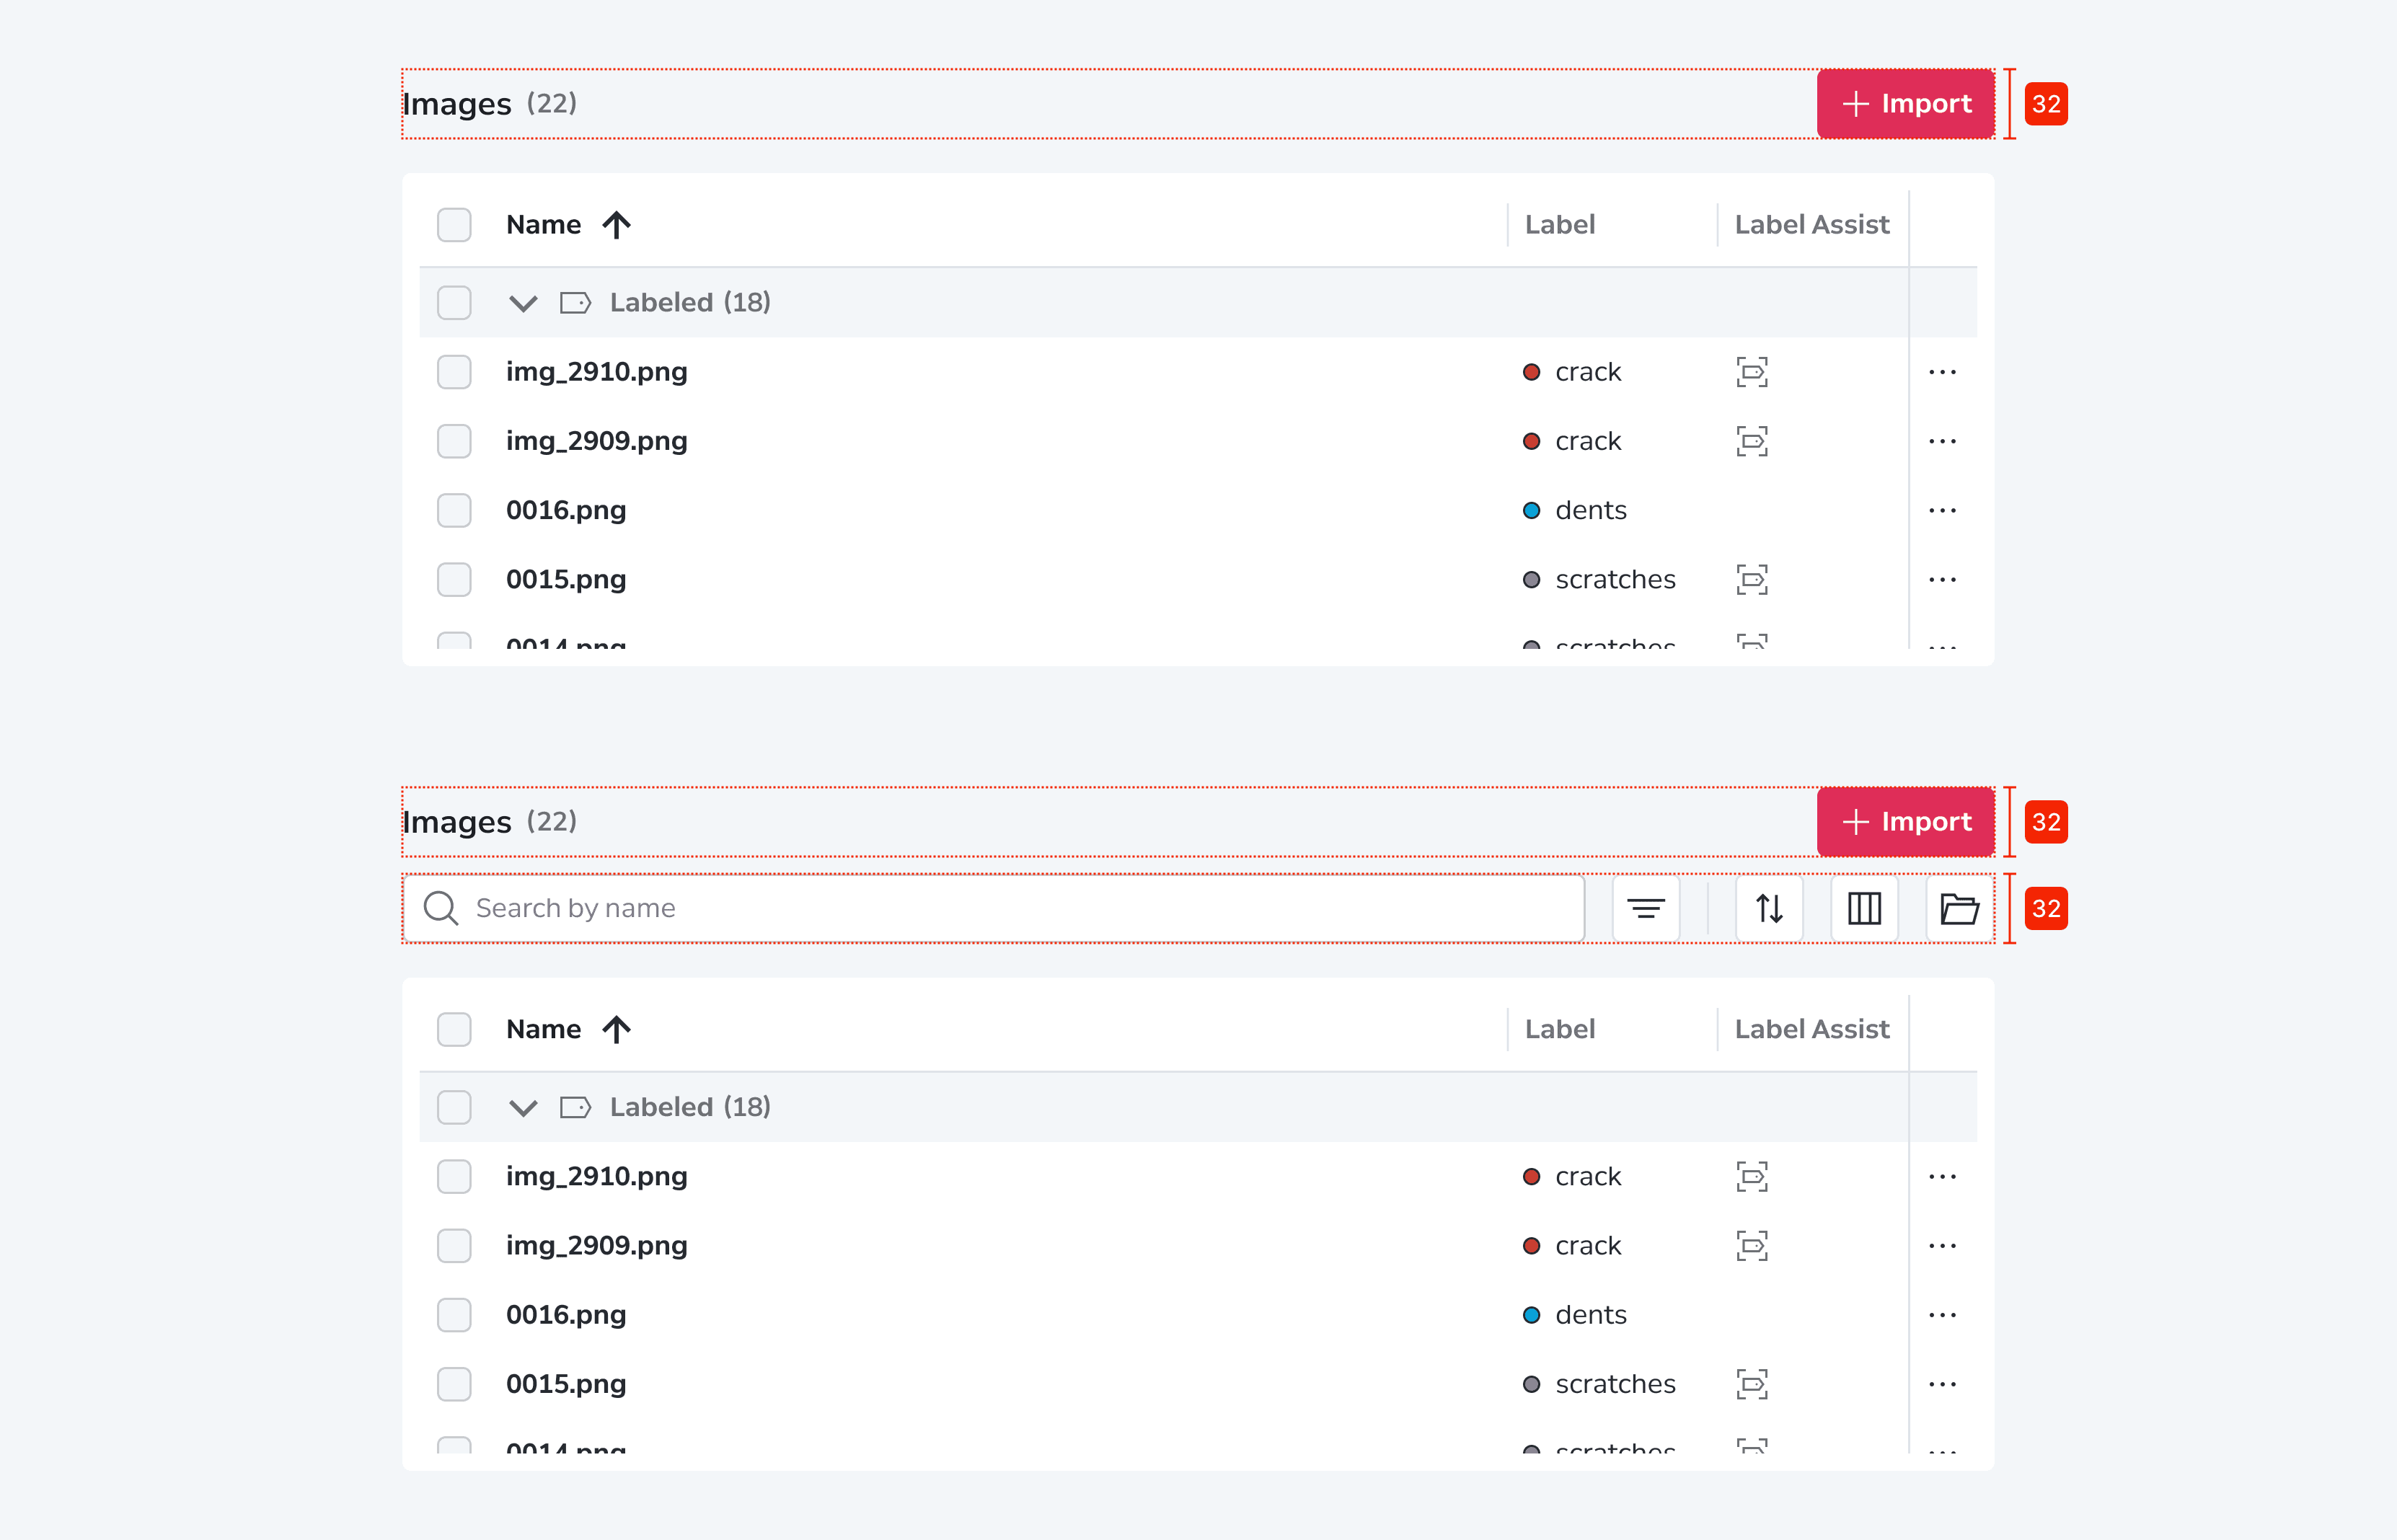The height and width of the screenshot is (1540, 2397).
Task: Check 0016.png row in bottom table
Action: (454, 1315)
